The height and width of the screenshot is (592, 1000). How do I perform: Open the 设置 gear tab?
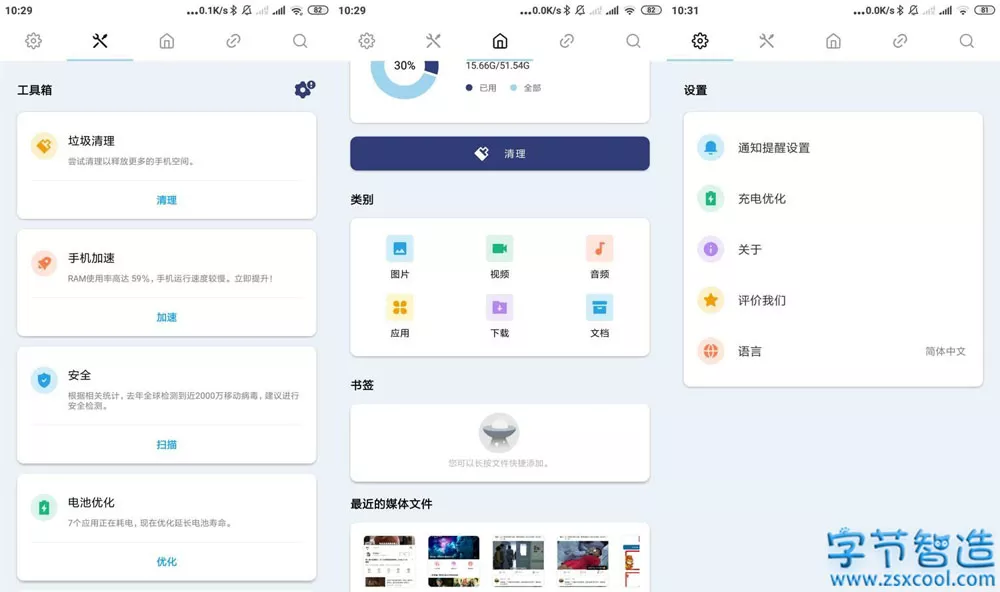[x=700, y=41]
